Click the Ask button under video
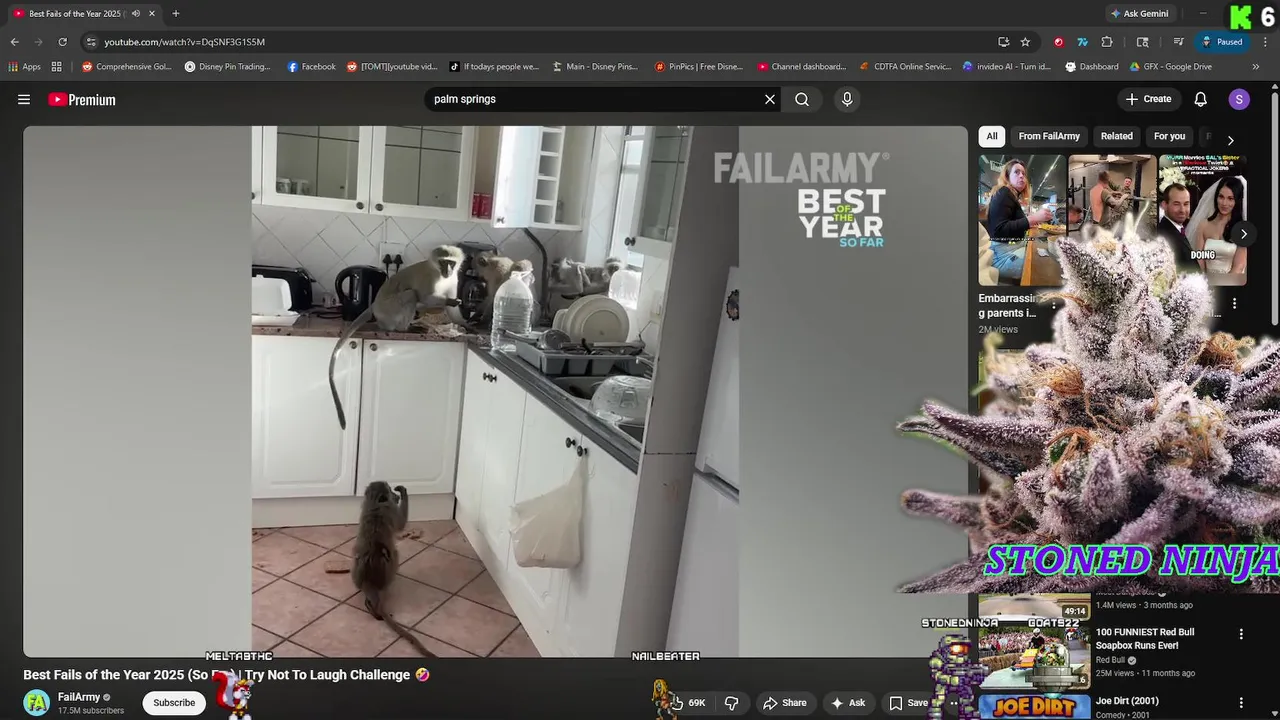 pos(848,703)
